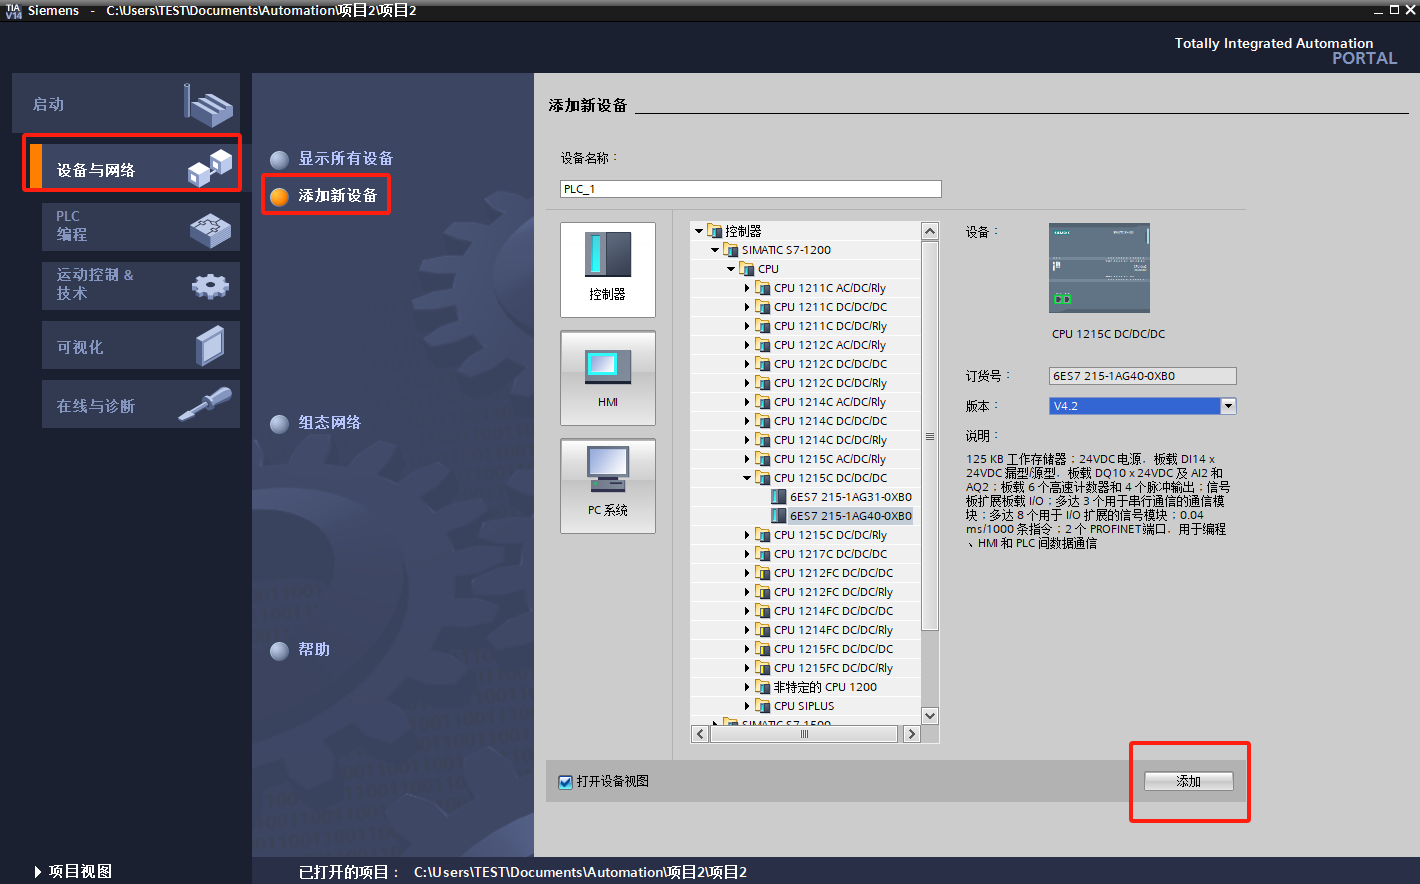Click 添加新设备 link text
This screenshot has width=1420, height=884.
pyautogui.click(x=338, y=196)
